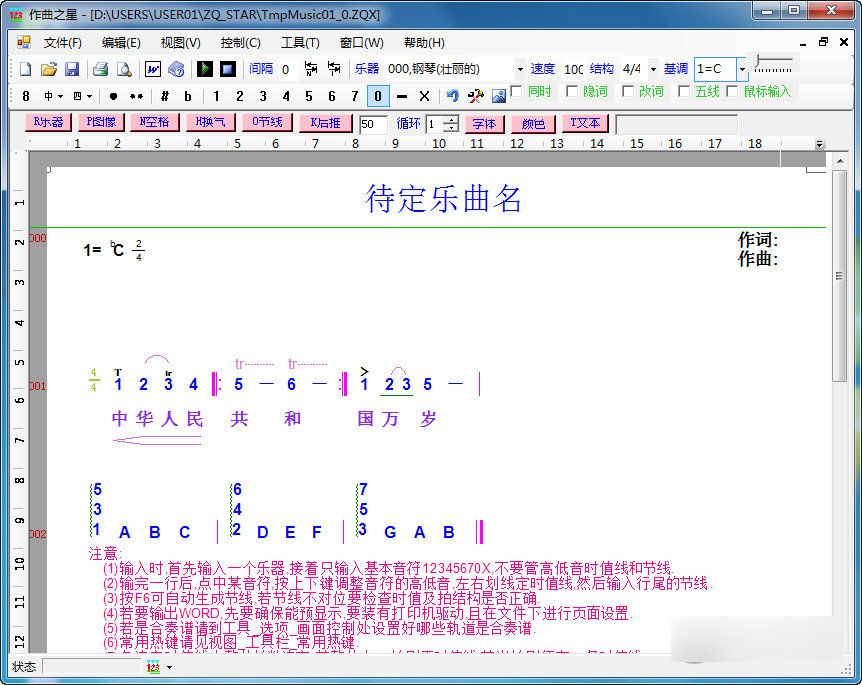Expand the 结构 time signature 4/4 dropdown
This screenshot has width=862, height=685.
[x=655, y=69]
